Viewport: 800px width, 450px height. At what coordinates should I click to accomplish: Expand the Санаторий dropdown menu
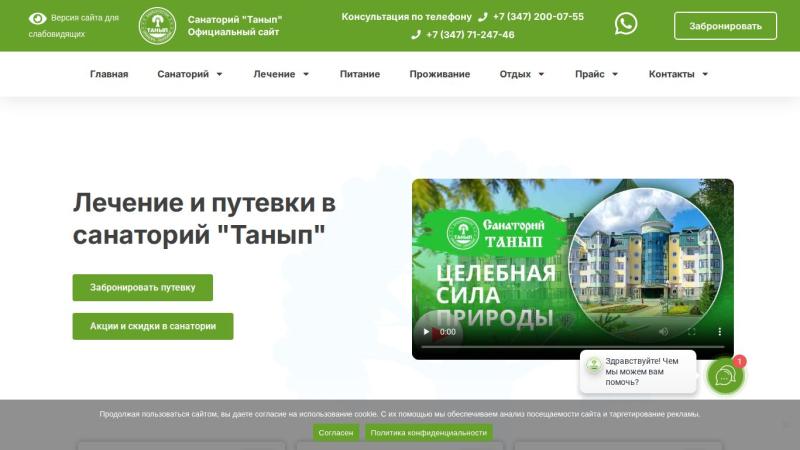pyautogui.click(x=190, y=74)
